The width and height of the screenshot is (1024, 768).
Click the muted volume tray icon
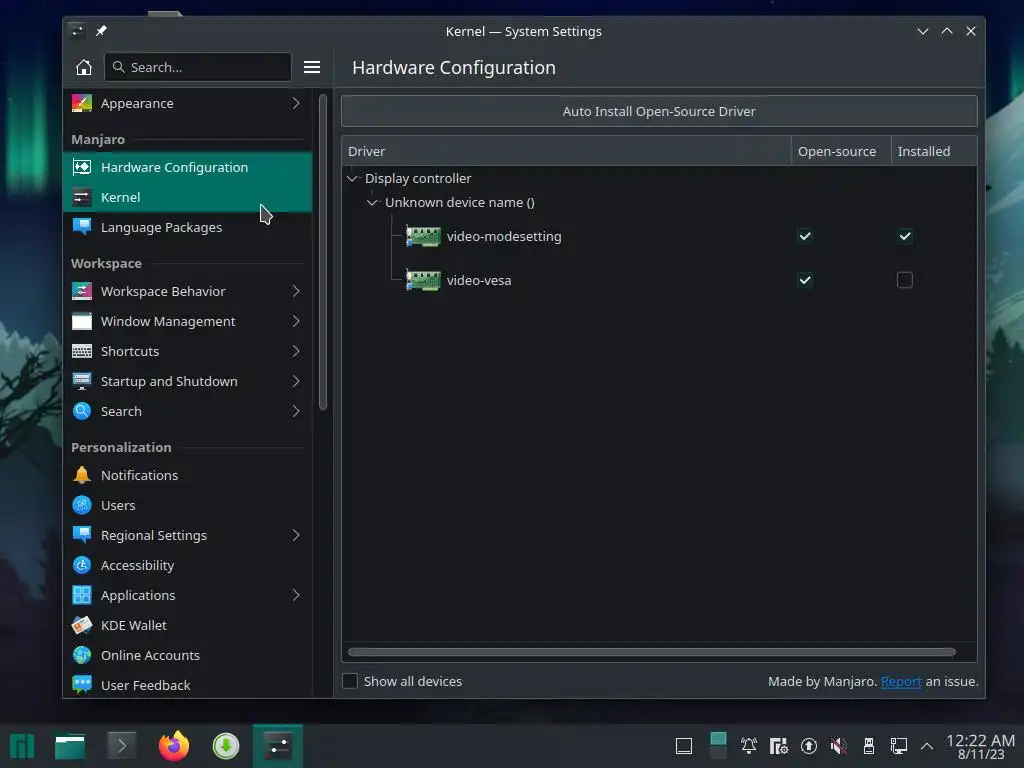pos(839,746)
